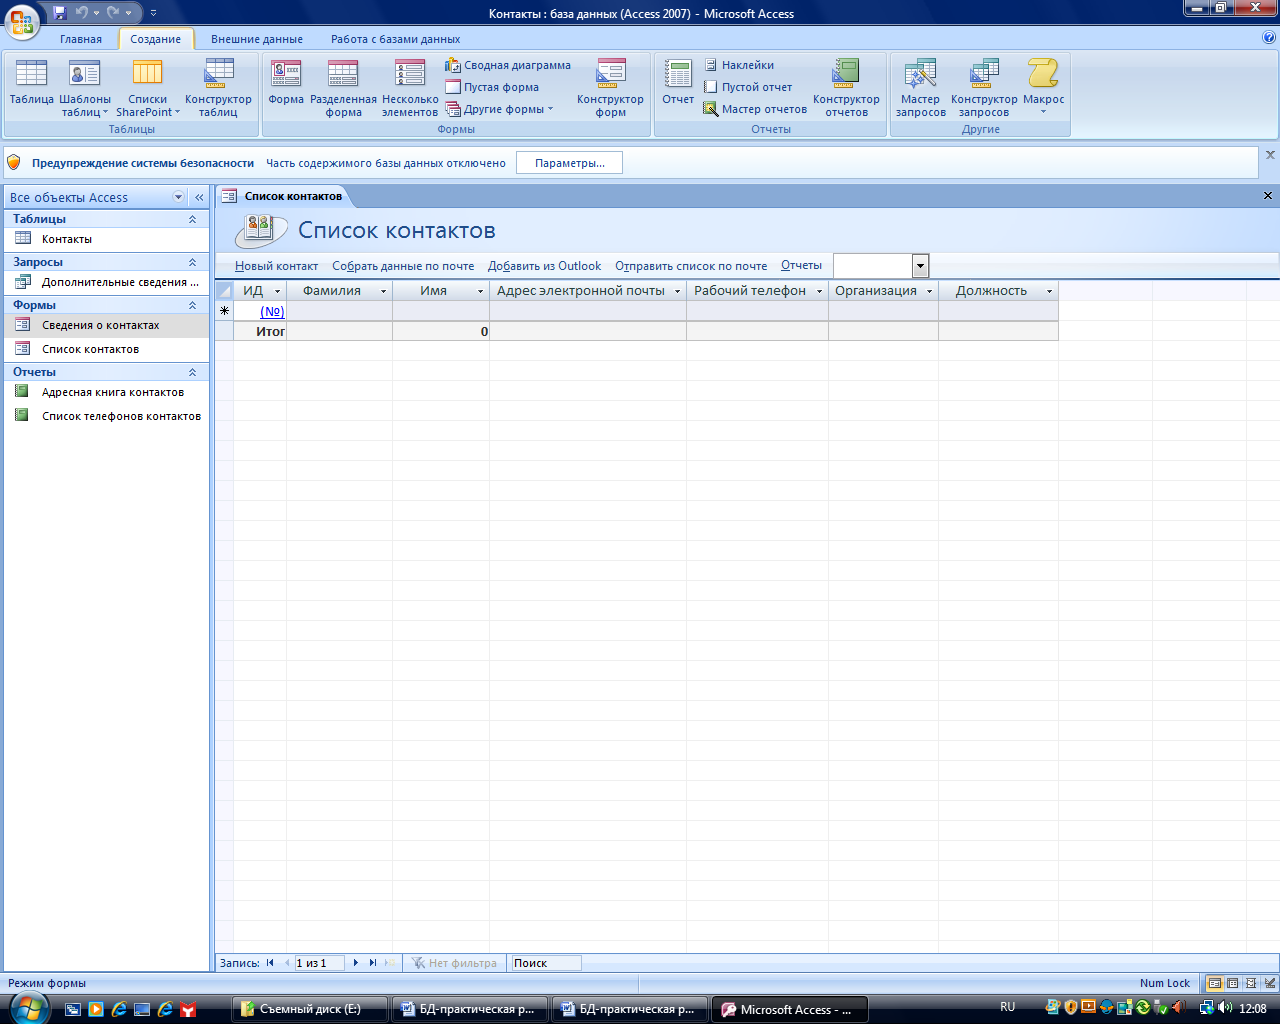Screen dimensions: 1280x1024
Task: Open Съемный диск (E:) taskbar button
Action: click(x=310, y=1009)
